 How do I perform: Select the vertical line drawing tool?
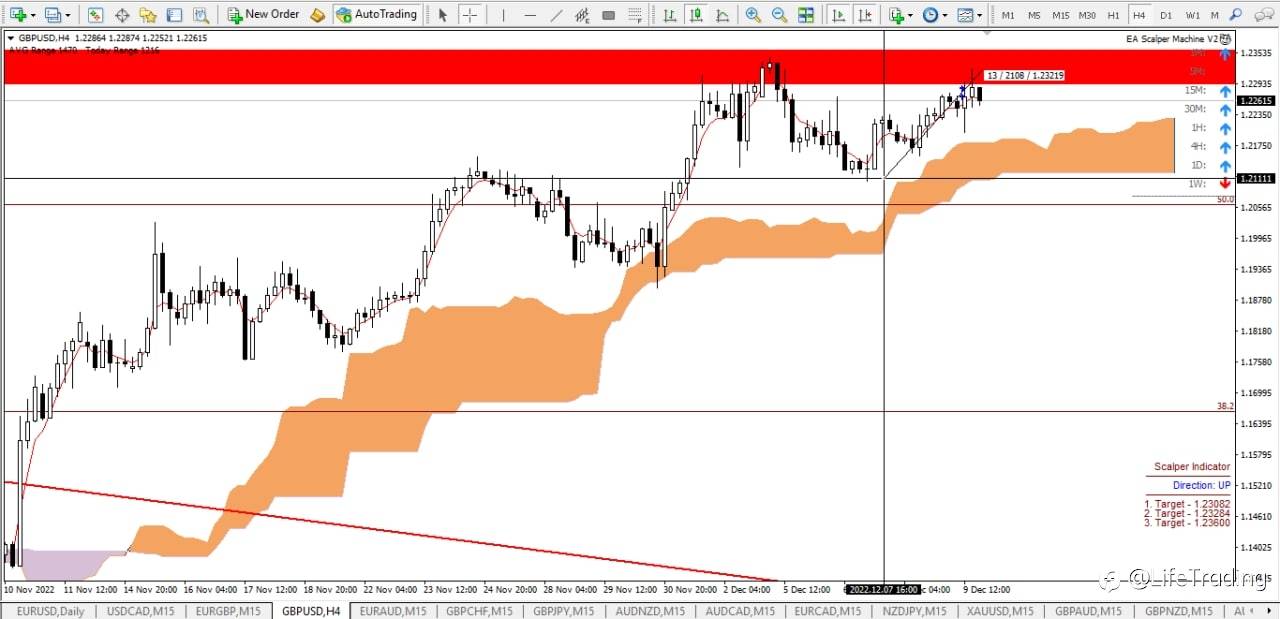(503, 15)
